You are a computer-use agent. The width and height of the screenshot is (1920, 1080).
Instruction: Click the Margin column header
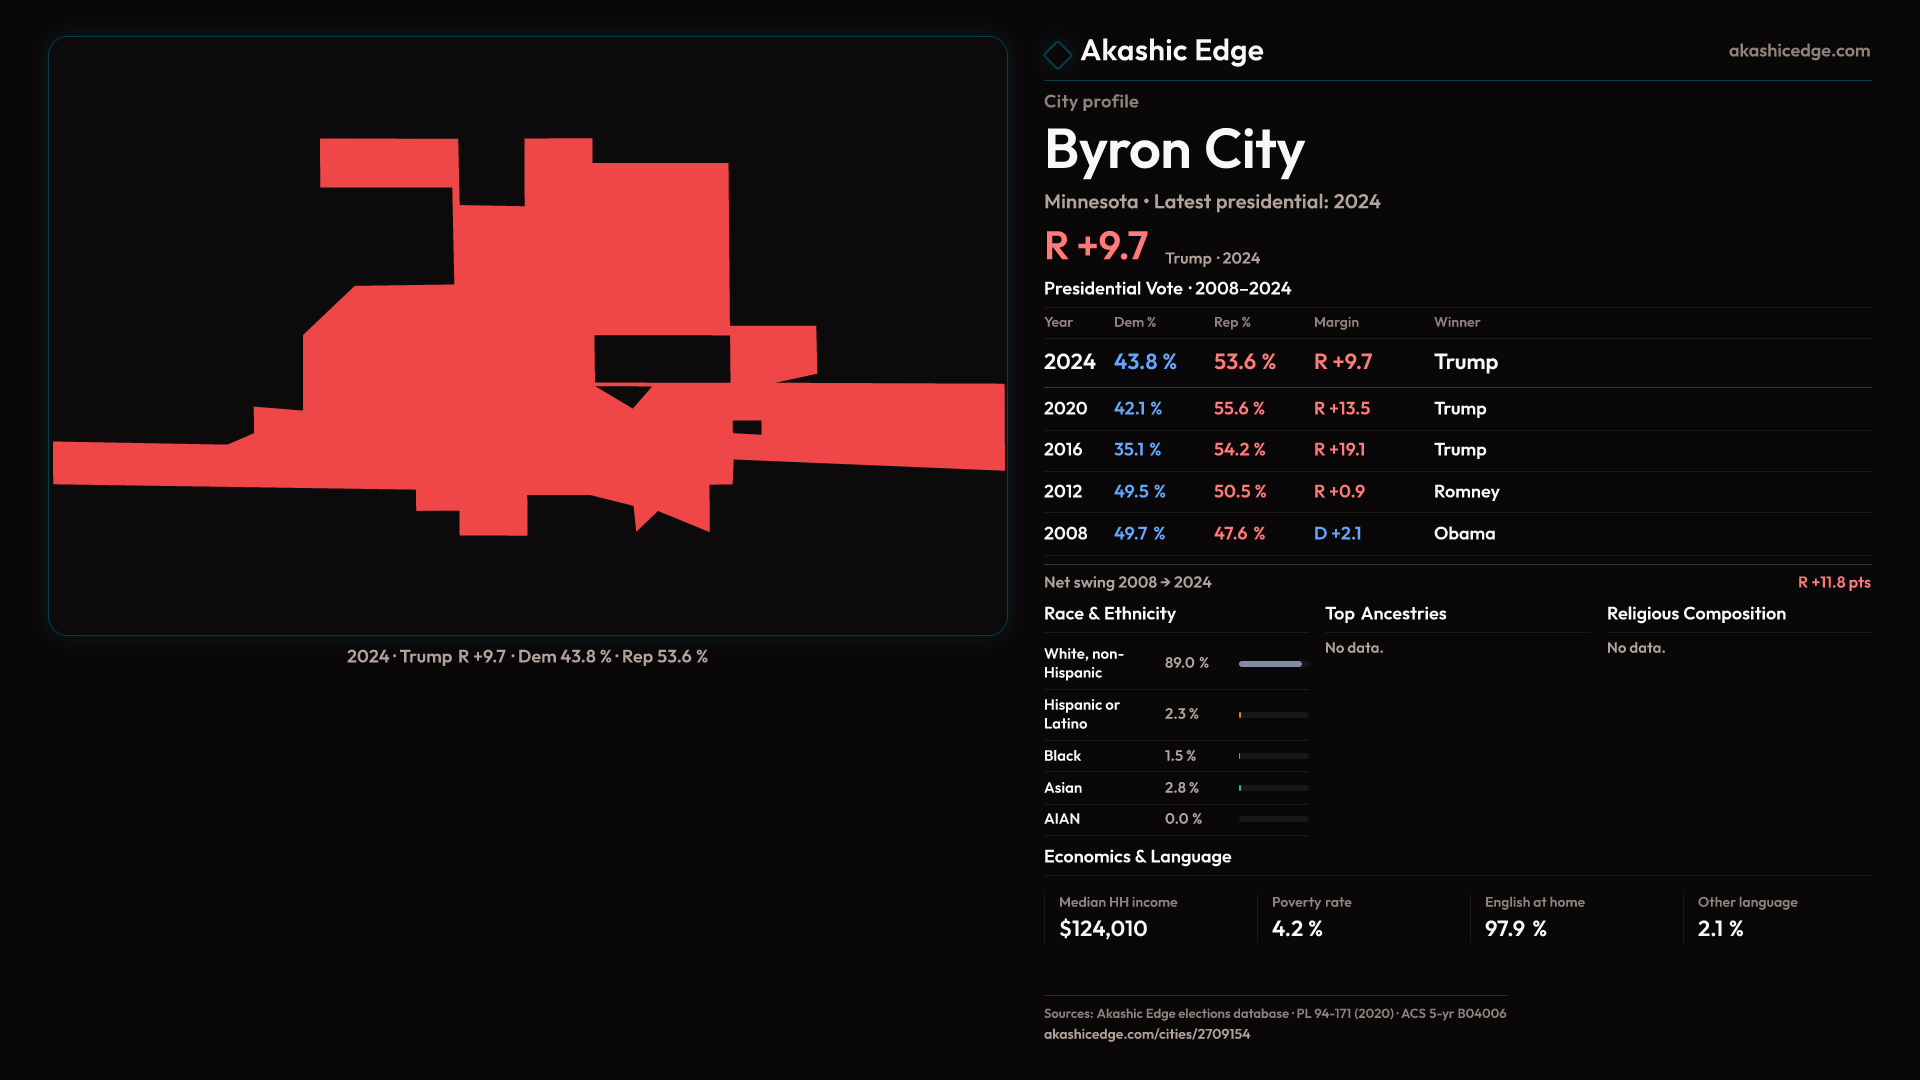(1336, 322)
